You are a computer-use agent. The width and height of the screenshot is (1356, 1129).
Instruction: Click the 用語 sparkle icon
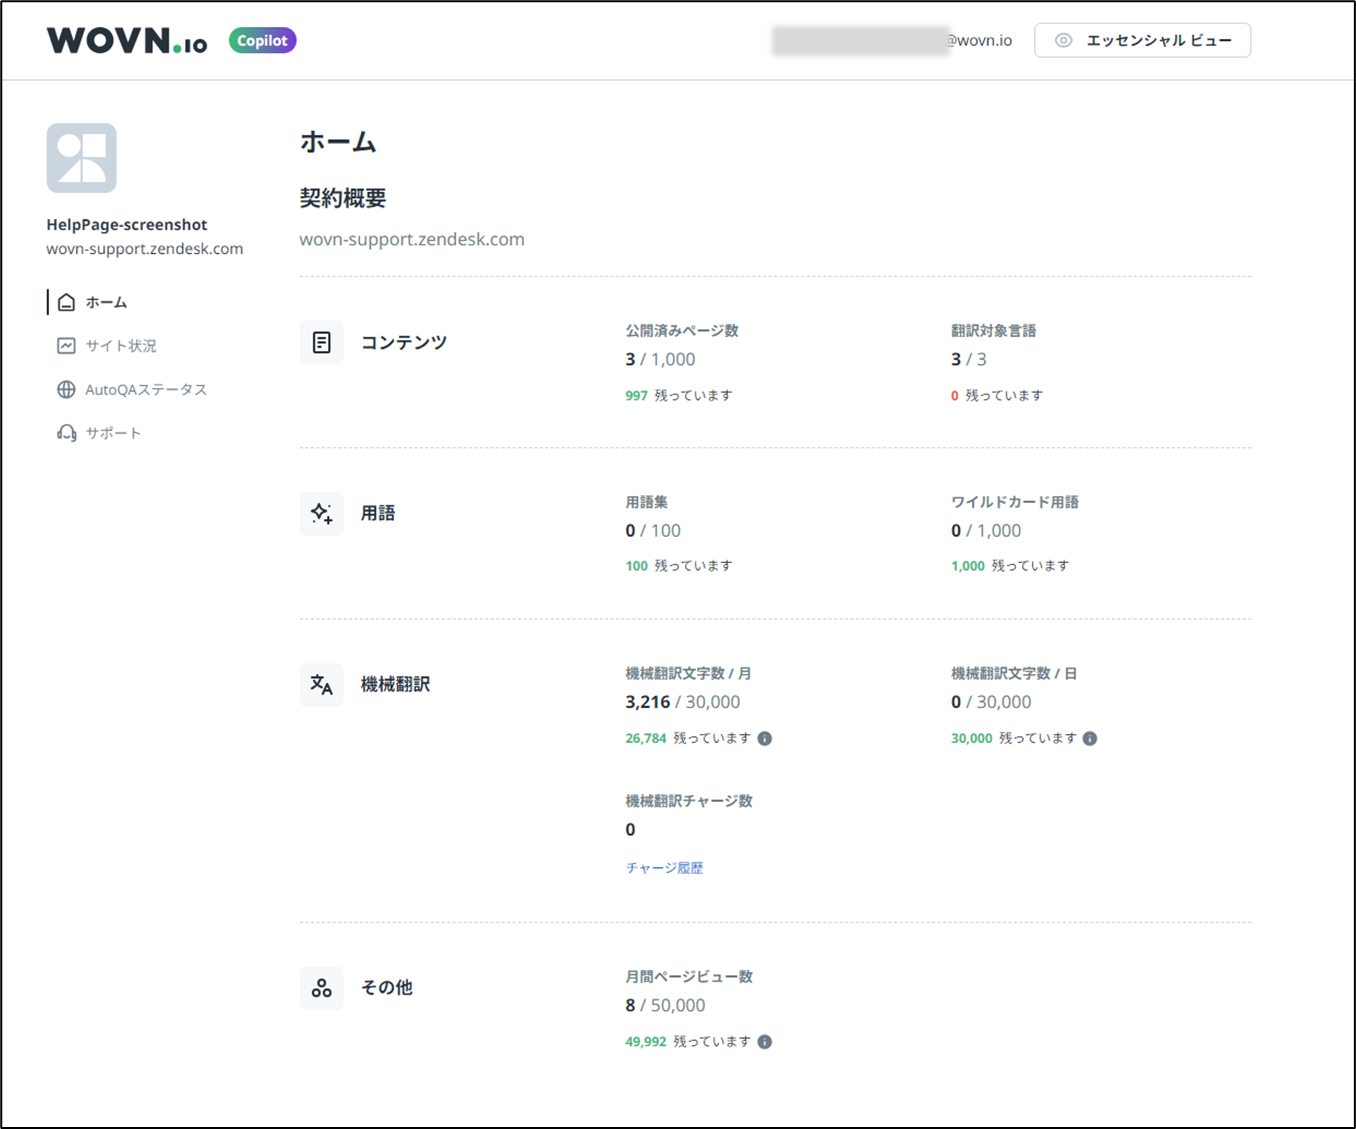321,514
